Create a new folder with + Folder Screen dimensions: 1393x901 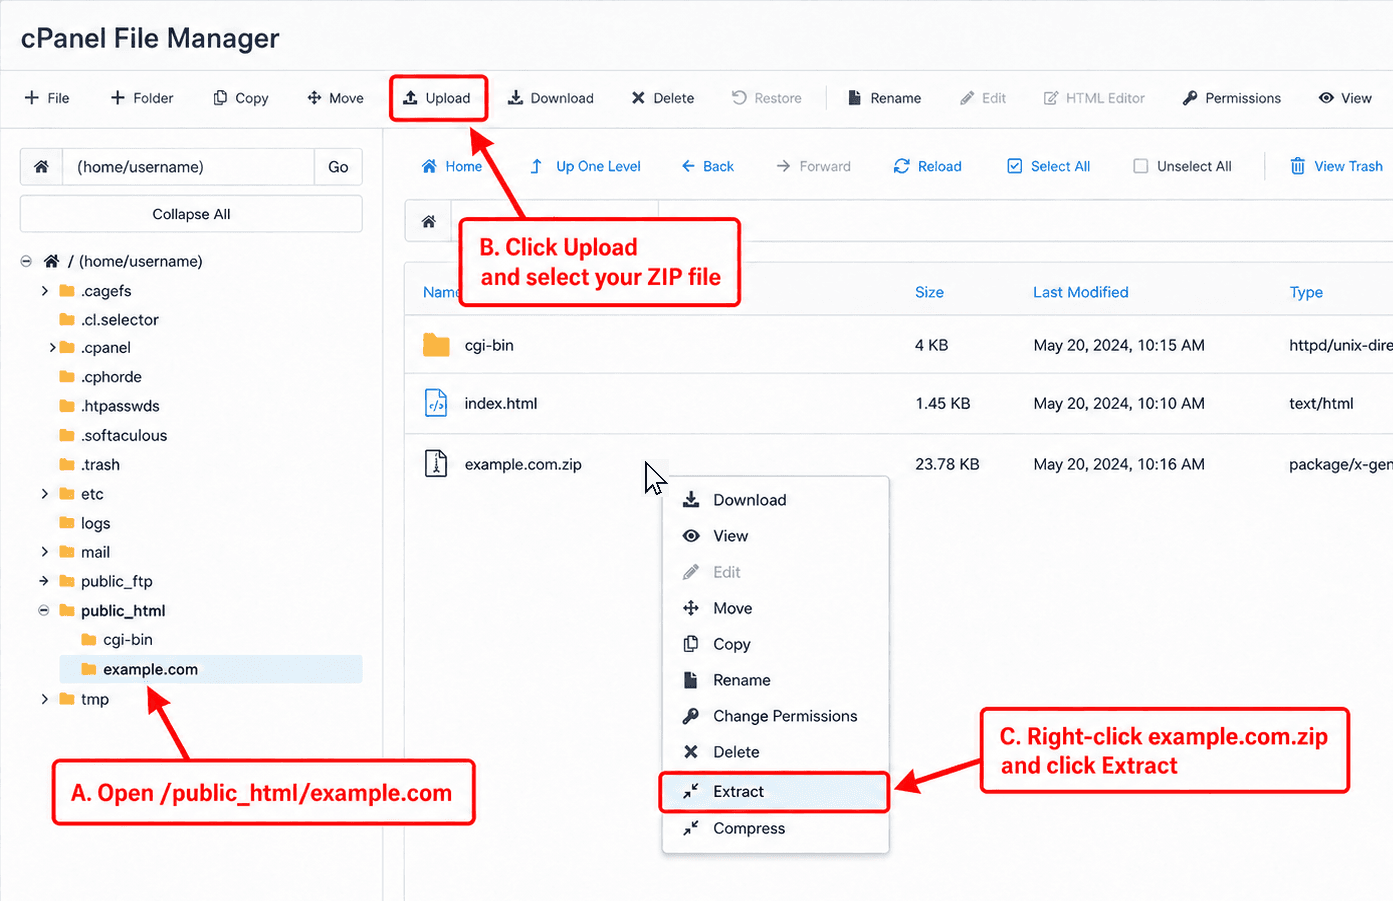pos(142,98)
